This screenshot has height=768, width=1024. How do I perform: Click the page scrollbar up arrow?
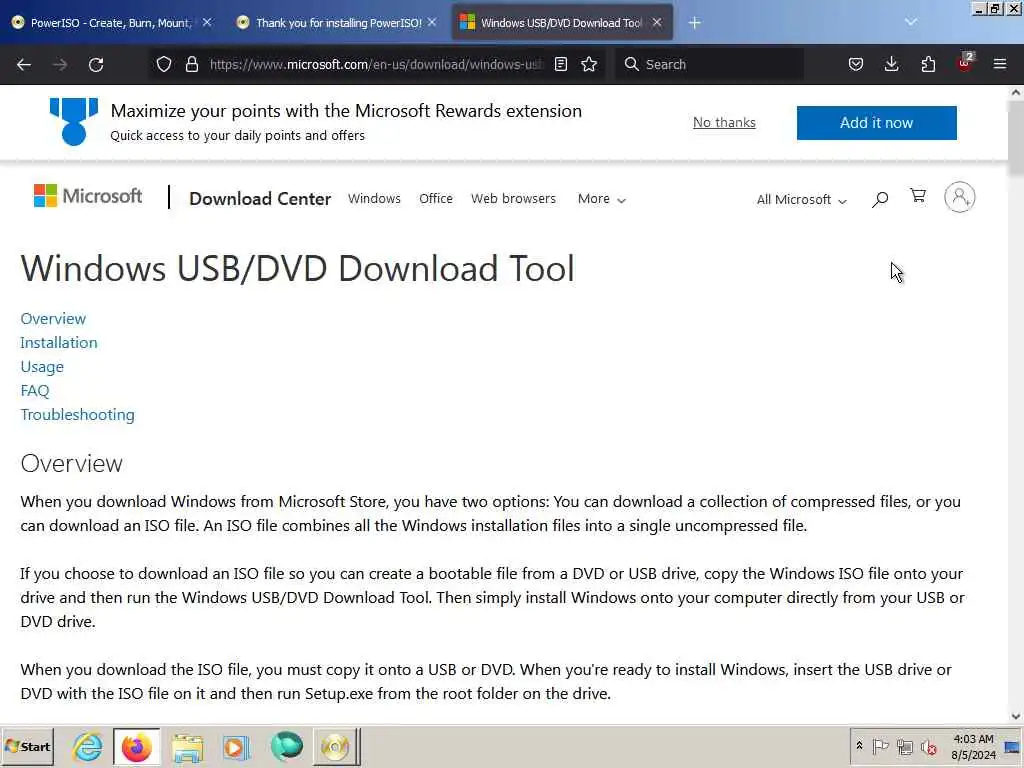(1016, 93)
